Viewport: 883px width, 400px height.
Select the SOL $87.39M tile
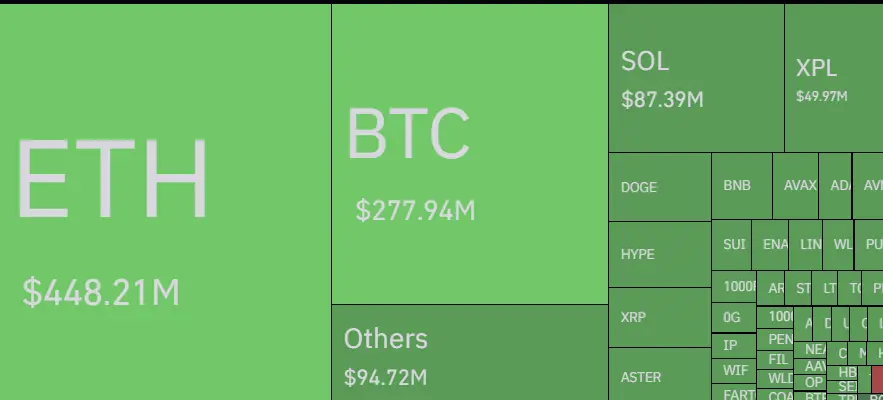click(696, 78)
